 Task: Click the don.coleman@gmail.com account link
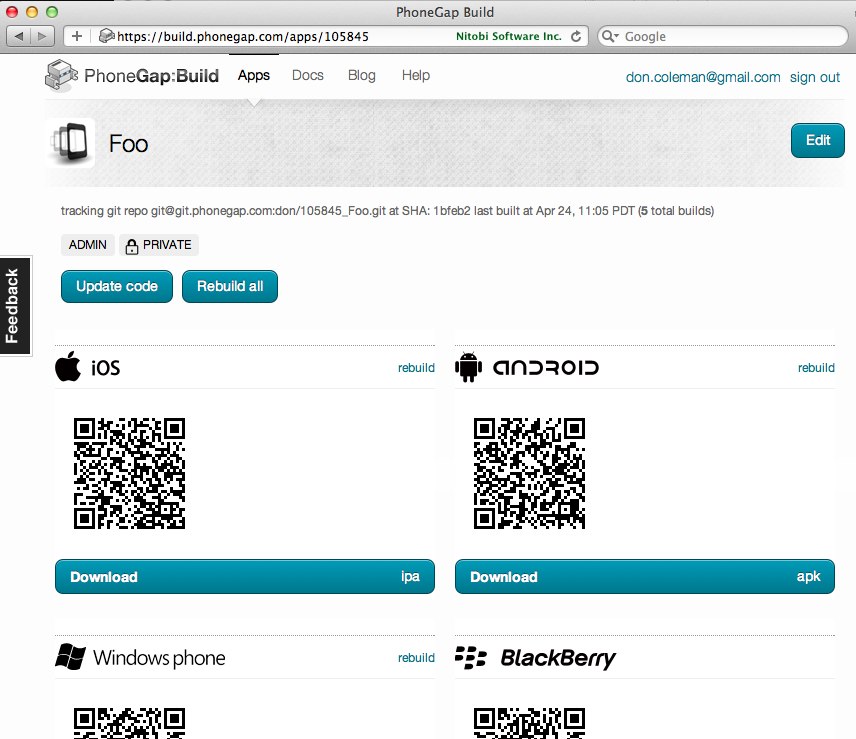(x=703, y=78)
